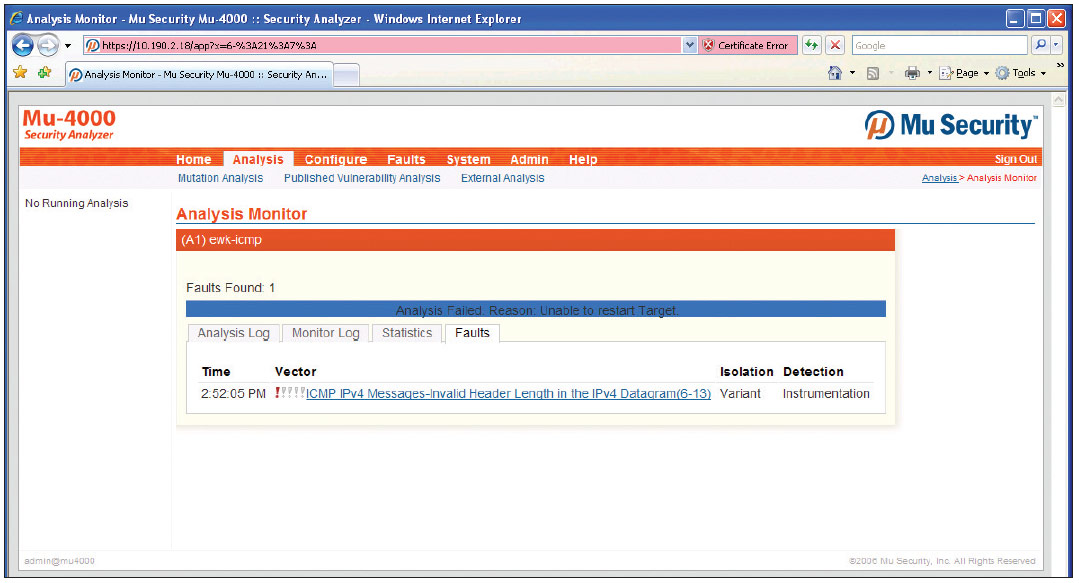The image size is (1079, 583).
Task: Click the Sign Out link
Action: coord(1015,160)
